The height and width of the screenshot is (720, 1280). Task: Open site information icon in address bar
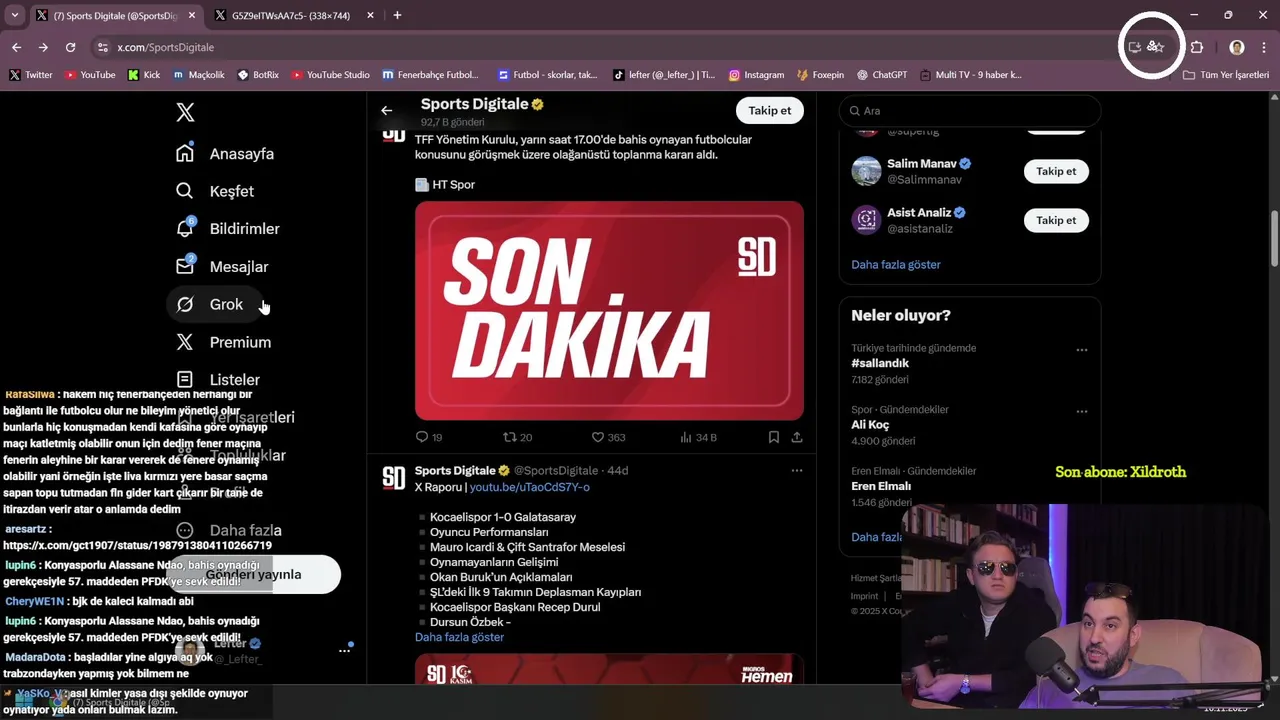pyautogui.click(x=102, y=47)
